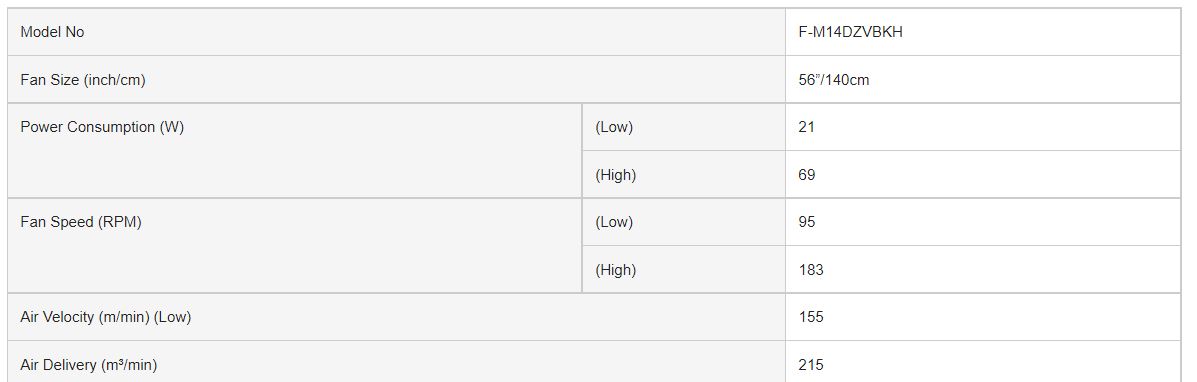Click the (Low) label under Power Consumption
The image size is (1197, 382).
(x=615, y=127)
